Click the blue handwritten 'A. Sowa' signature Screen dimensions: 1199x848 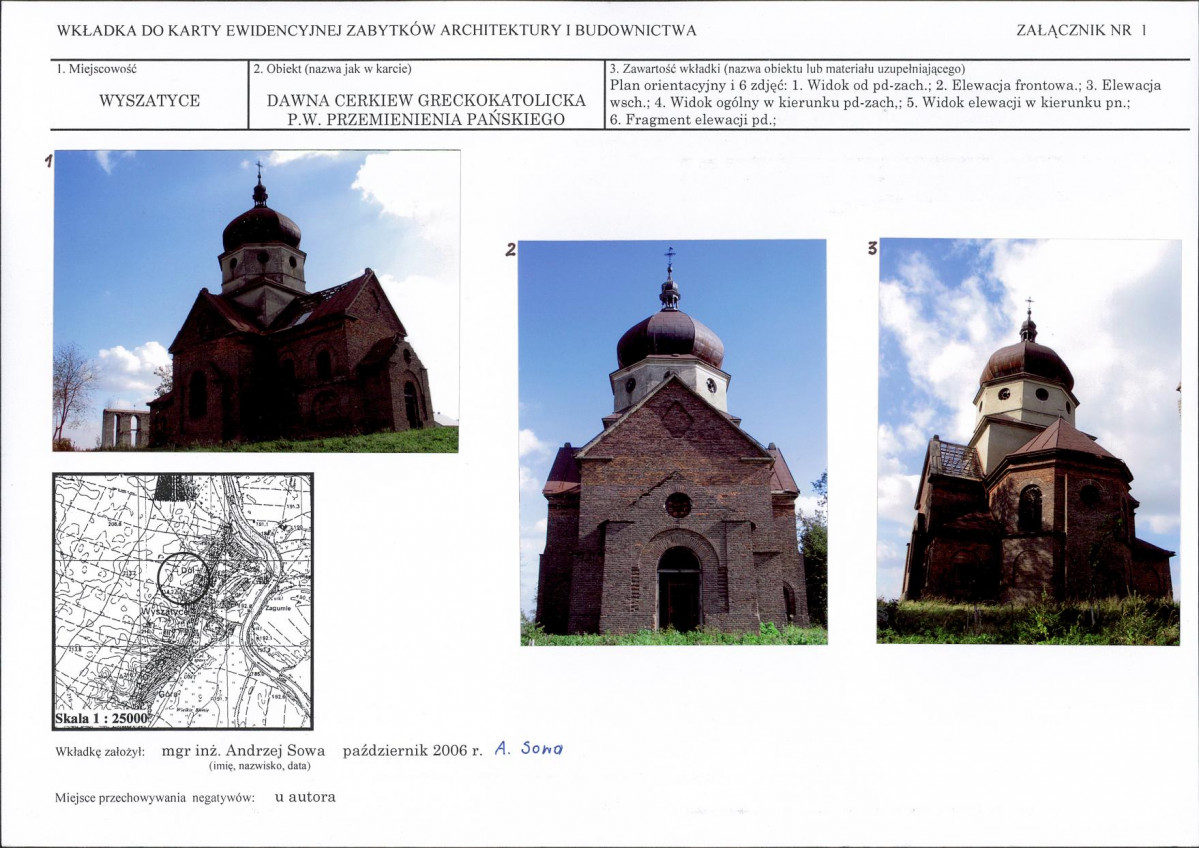pyautogui.click(x=529, y=749)
